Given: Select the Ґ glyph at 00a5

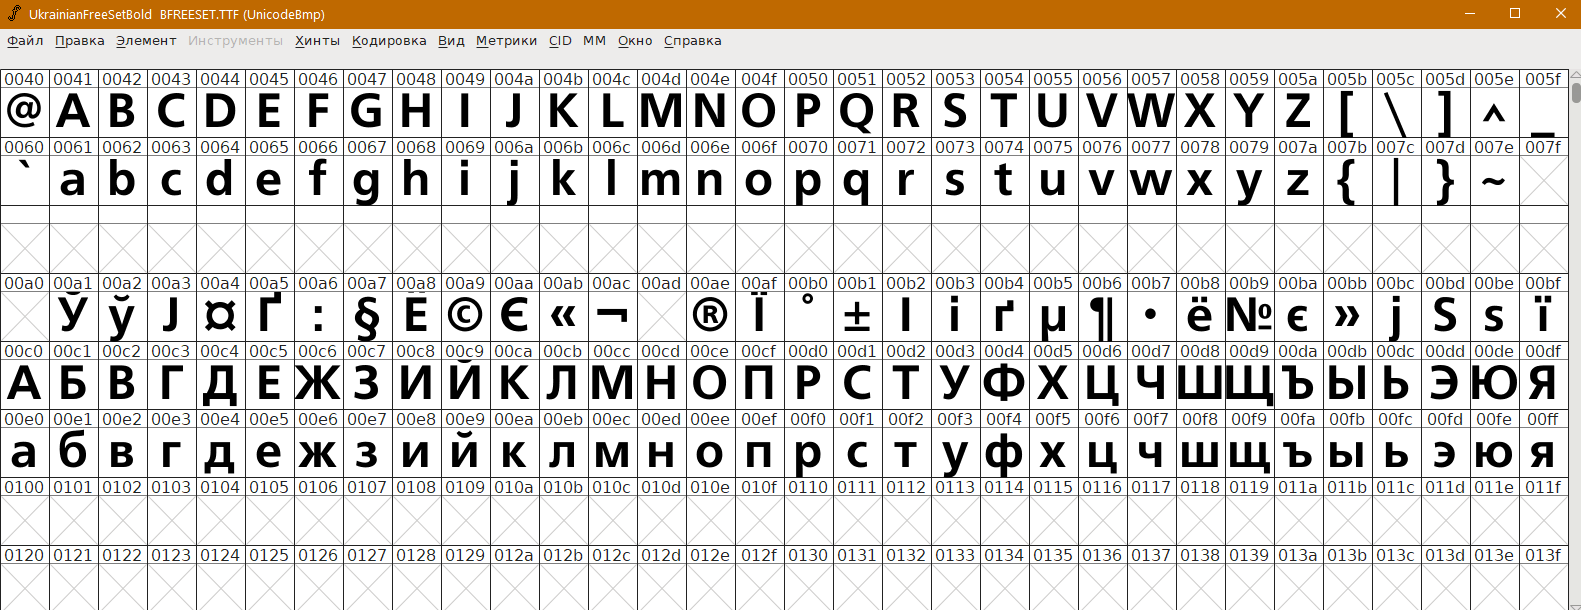Looking at the screenshot, I should [269, 316].
